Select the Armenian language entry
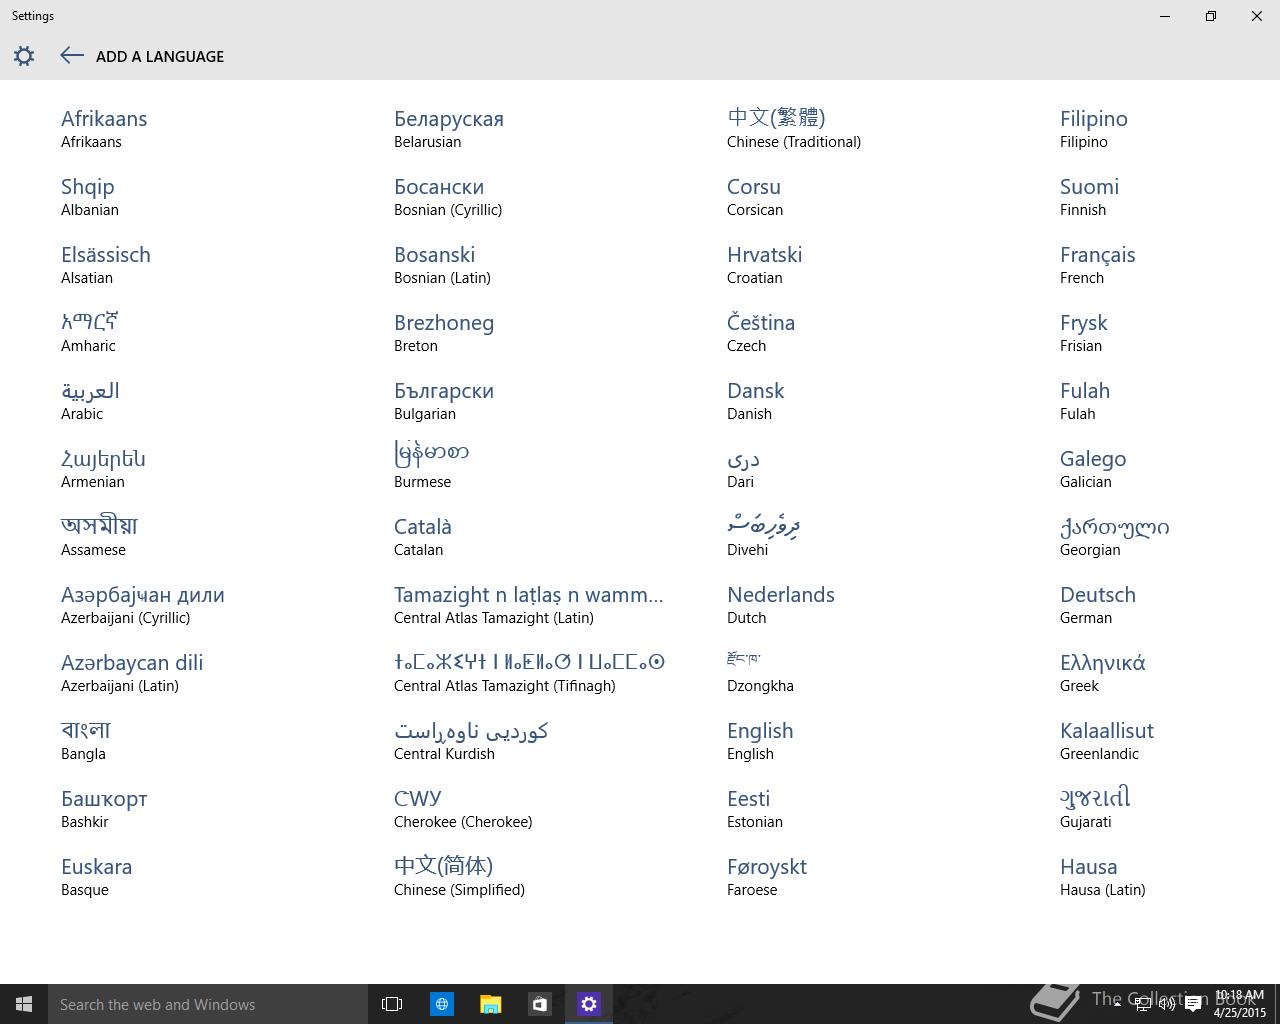The width and height of the screenshot is (1280, 1024). pos(103,469)
